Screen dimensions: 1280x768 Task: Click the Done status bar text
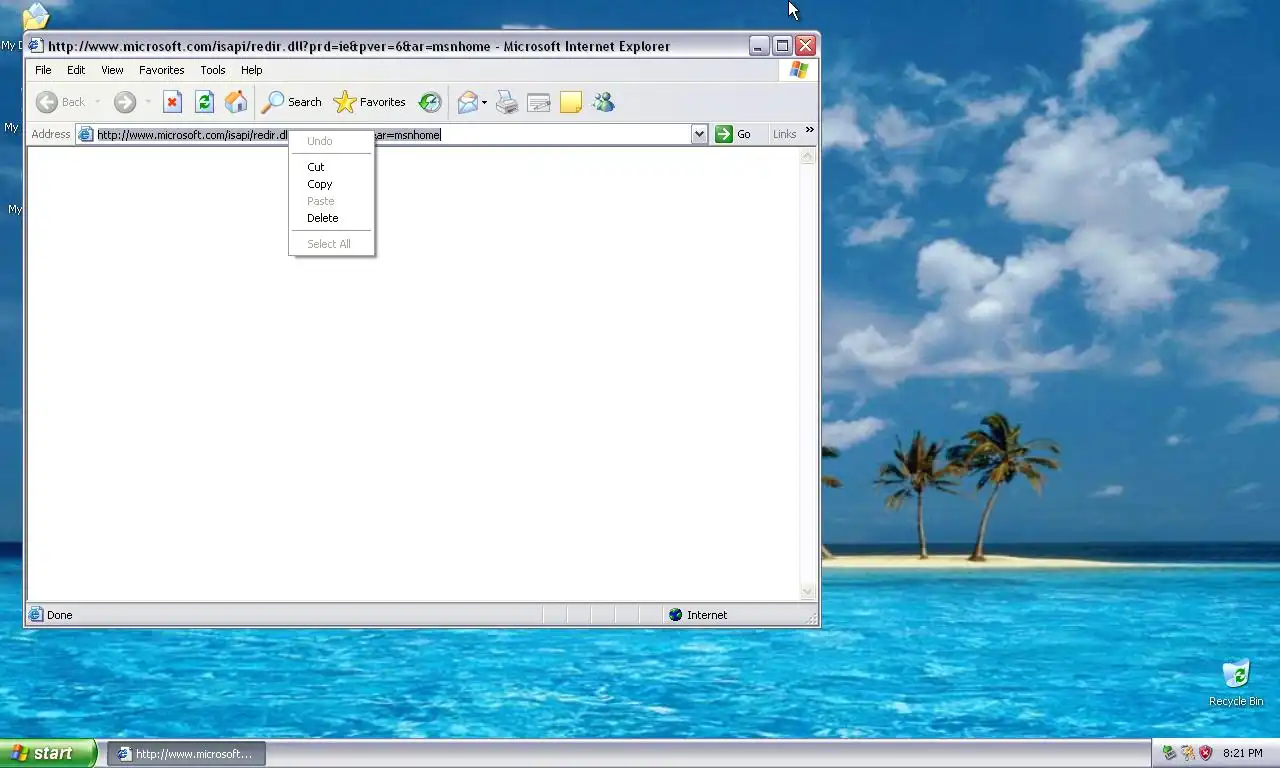[x=60, y=615]
